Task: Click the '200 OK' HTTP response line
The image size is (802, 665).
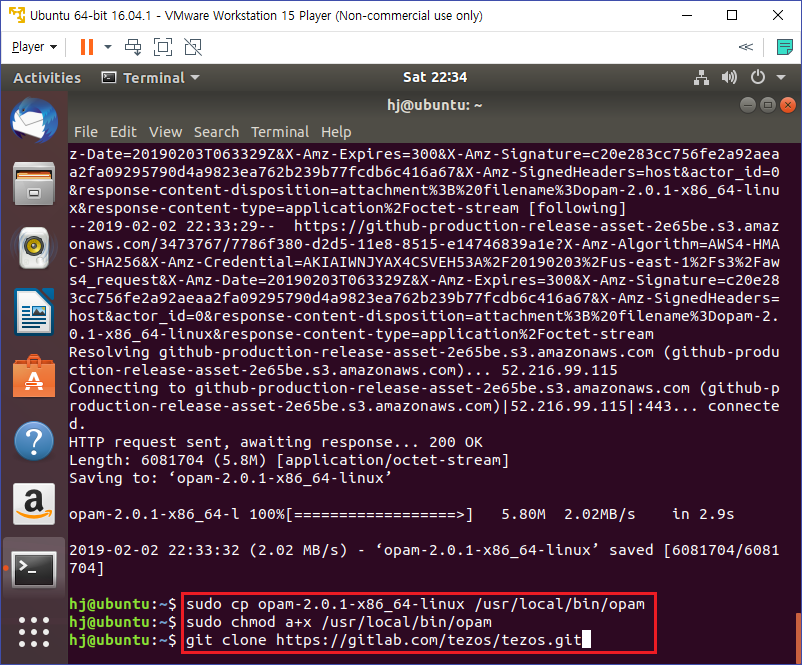Action: [x=276, y=442]
